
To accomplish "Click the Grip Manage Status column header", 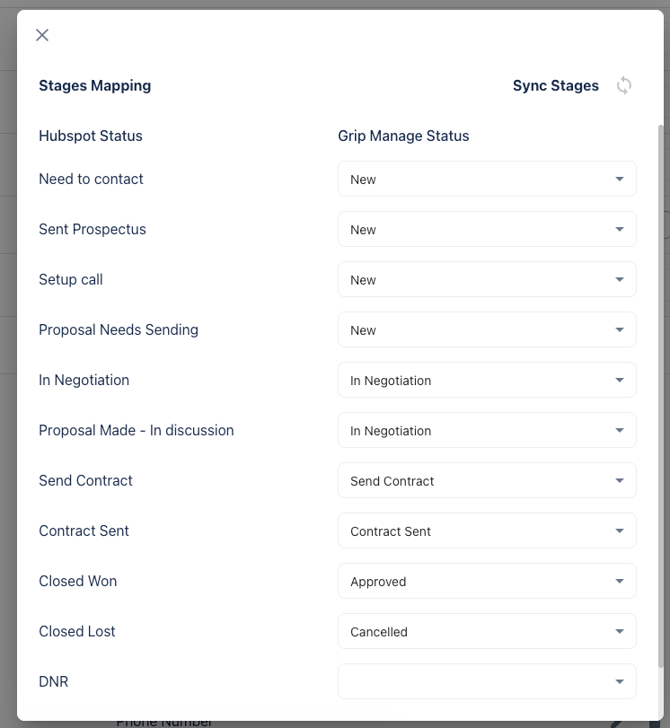I will (x=403, y=136).
